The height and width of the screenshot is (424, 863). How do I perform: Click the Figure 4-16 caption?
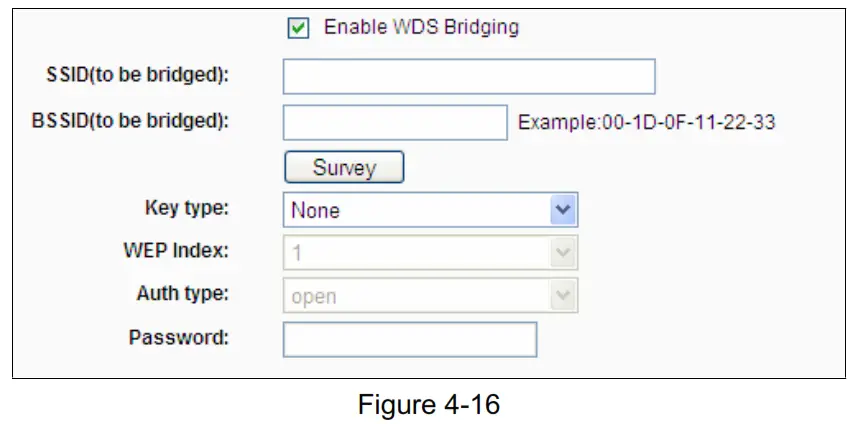(429, 405)
